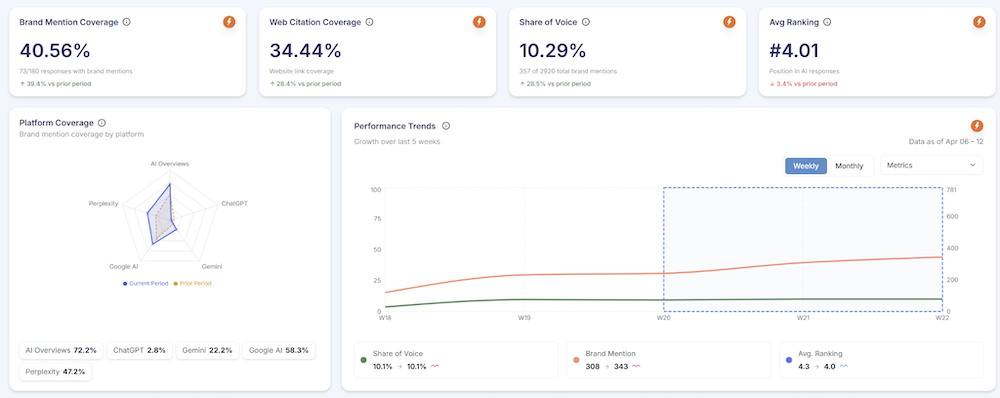Select the Google AI 58.3% chip
The height and width of the screenshot is (398, 1000).
tap(279, 350)
